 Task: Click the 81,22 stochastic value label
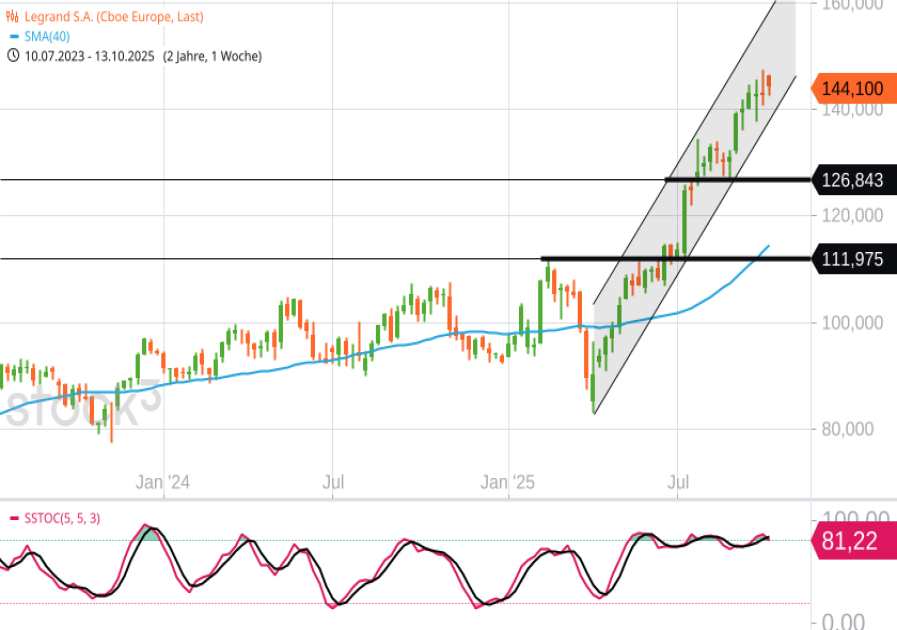point(850,541)
